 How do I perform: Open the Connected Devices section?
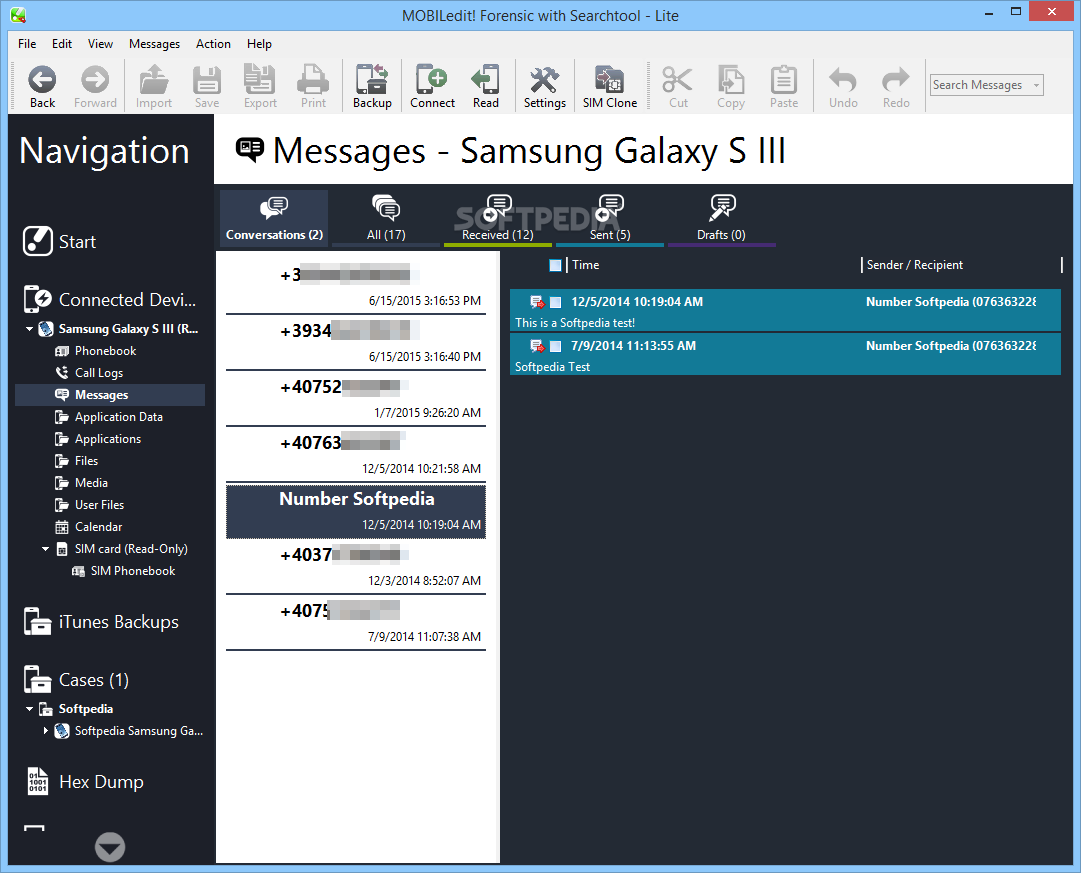(x=110, y=300)
